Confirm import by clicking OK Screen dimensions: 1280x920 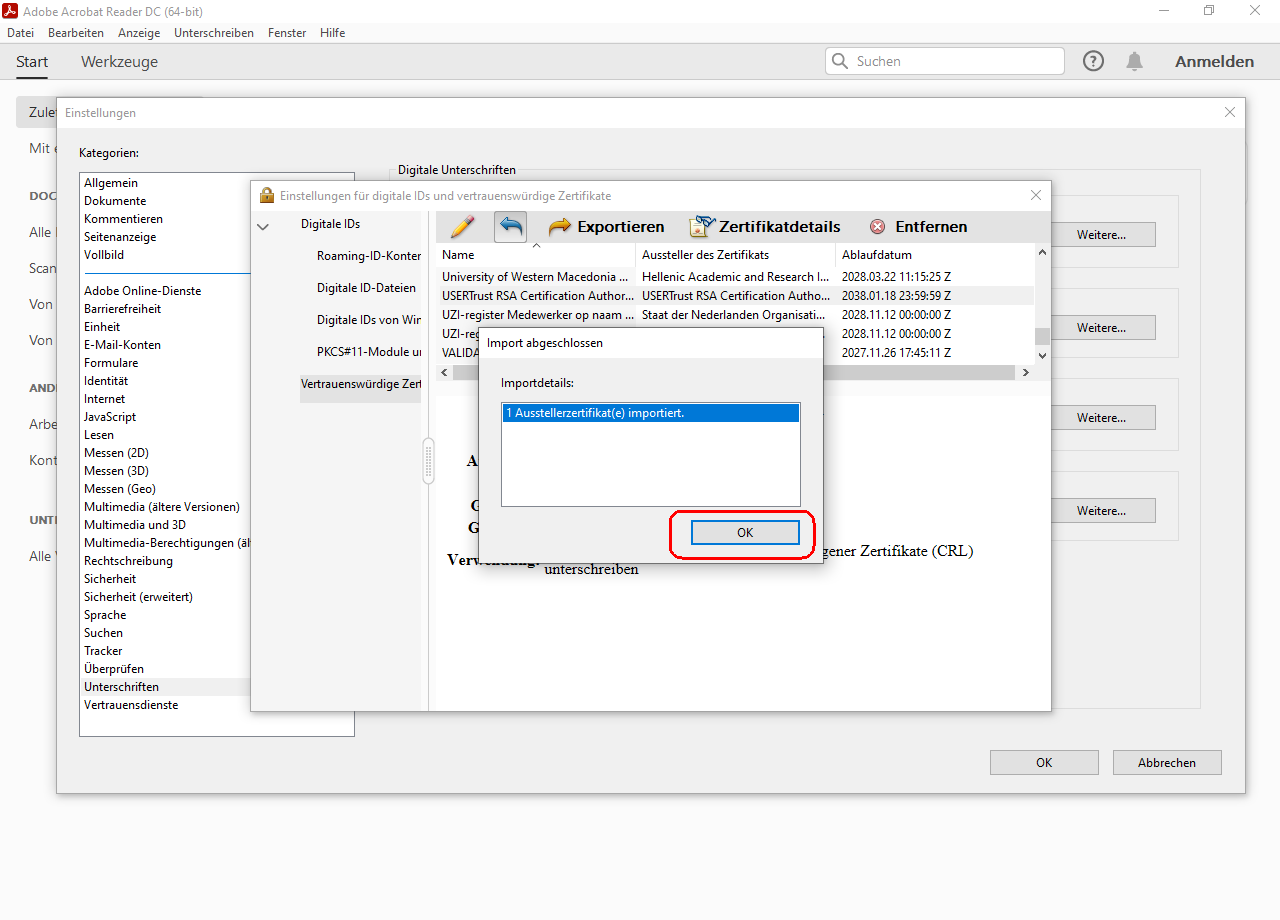point(745,533)
